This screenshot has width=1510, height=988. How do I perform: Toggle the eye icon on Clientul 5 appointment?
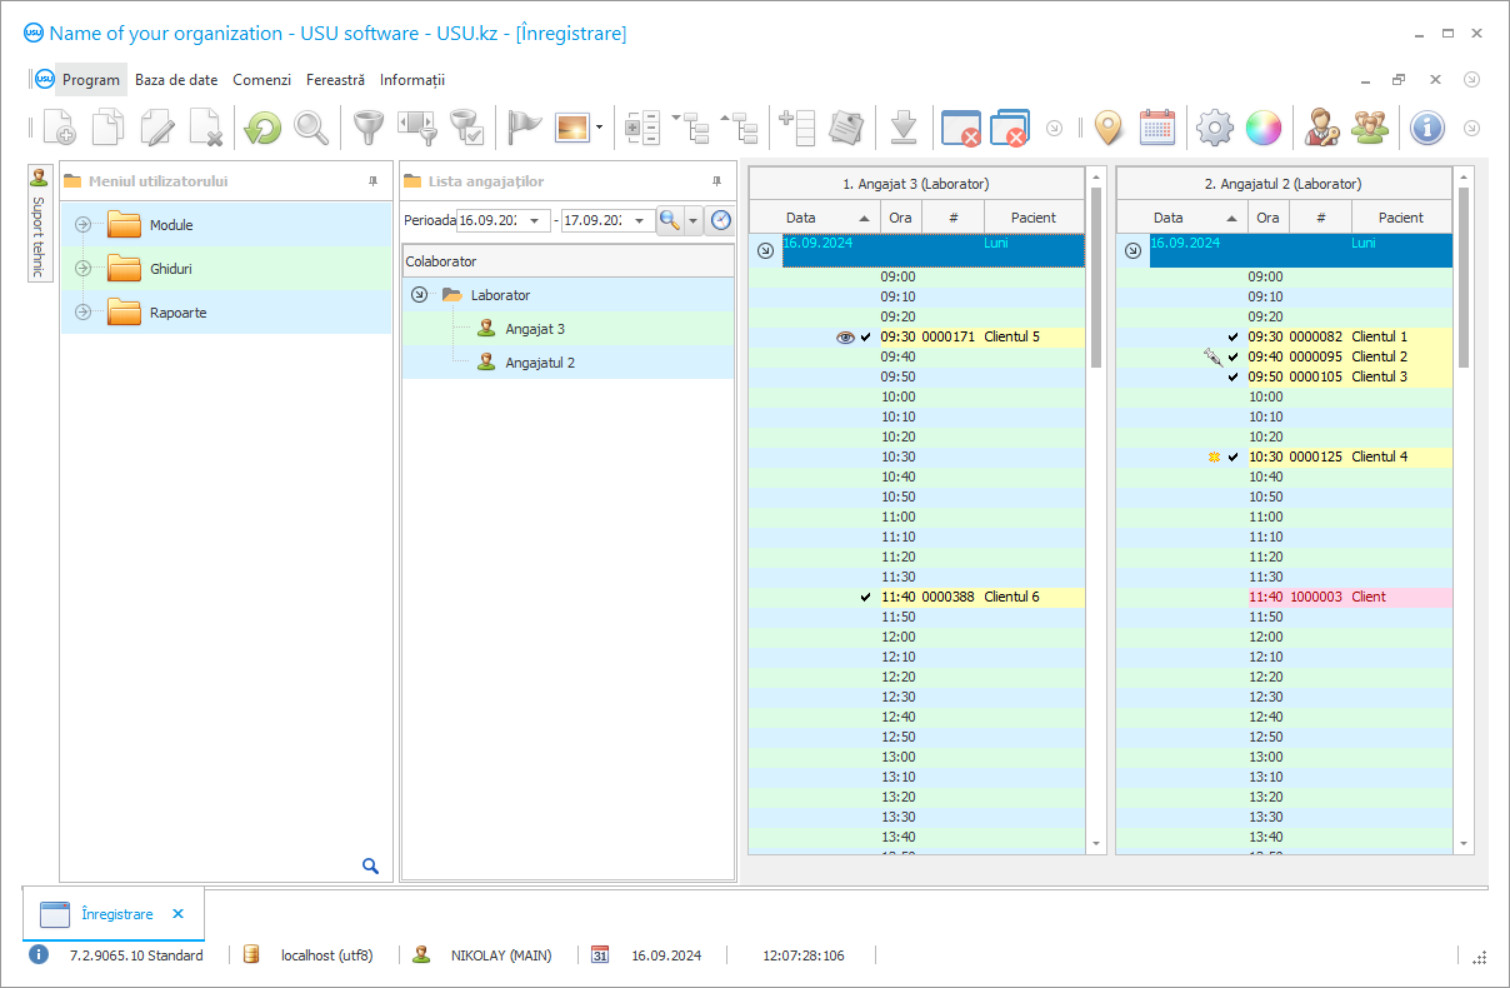pyautogui.click(x=845, y=337)
